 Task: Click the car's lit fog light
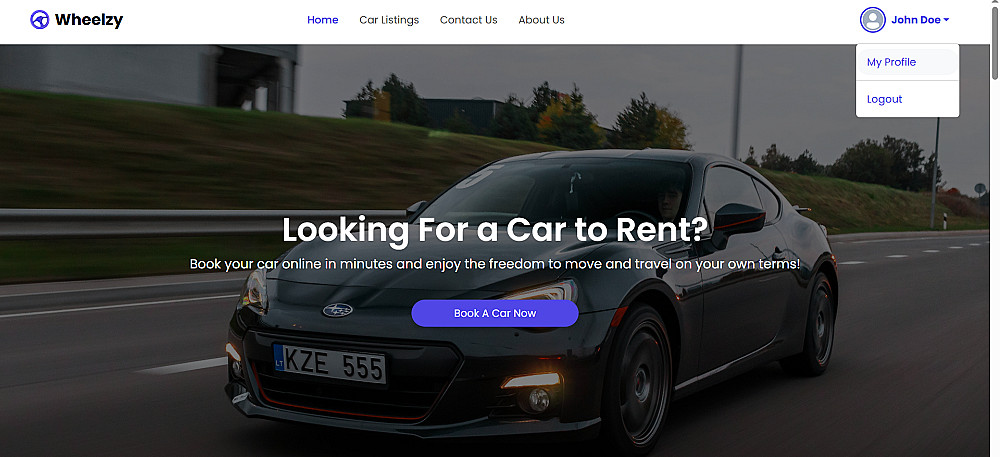531,381
